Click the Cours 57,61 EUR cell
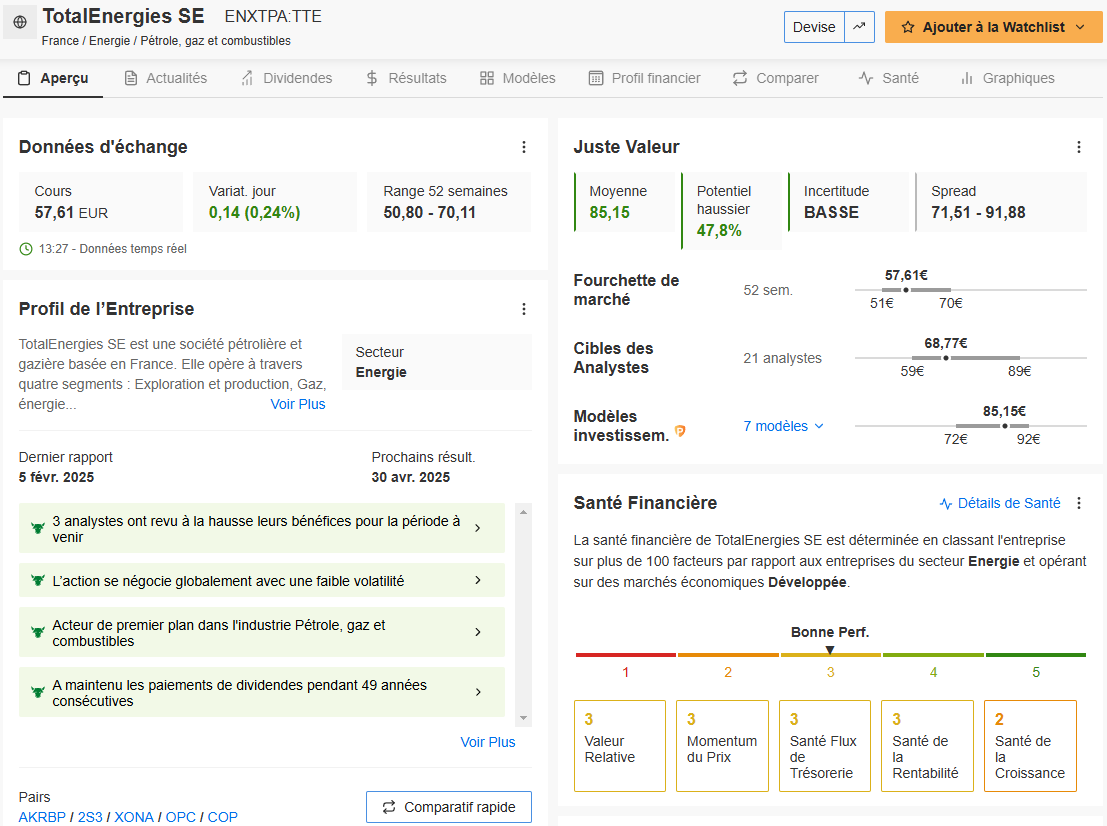This screenshot has height=826, width=1107. click(101, 202)
